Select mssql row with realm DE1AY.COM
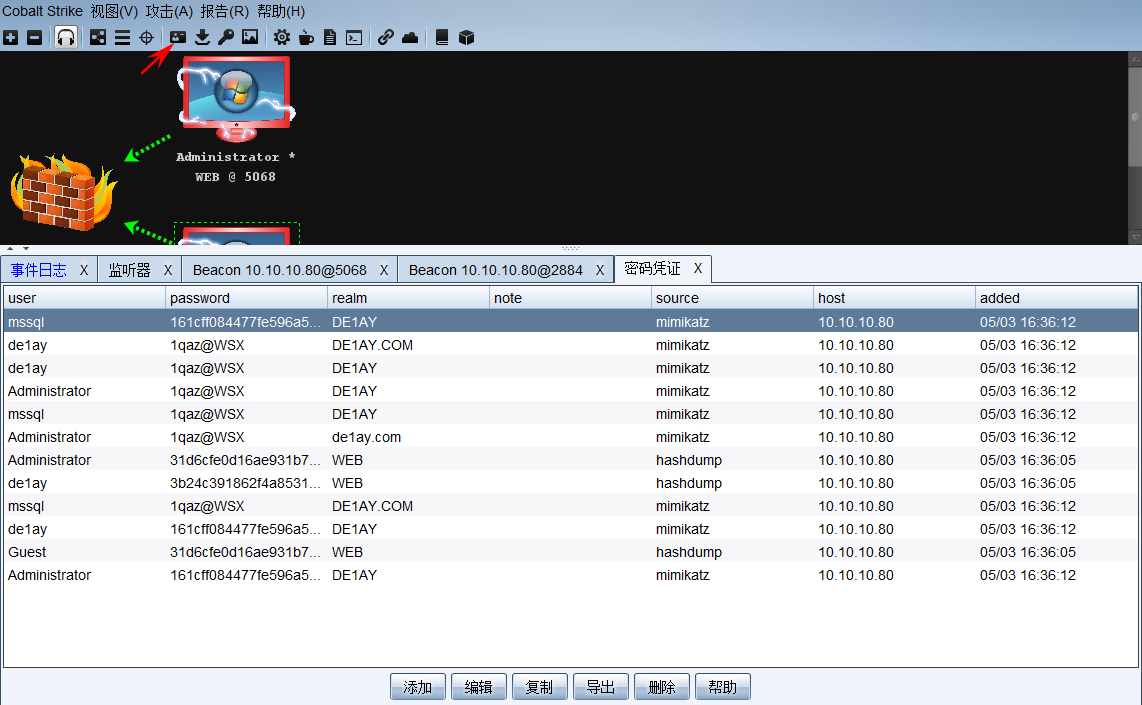Viewport: 1142px width, 705px height. pos(571,506)
